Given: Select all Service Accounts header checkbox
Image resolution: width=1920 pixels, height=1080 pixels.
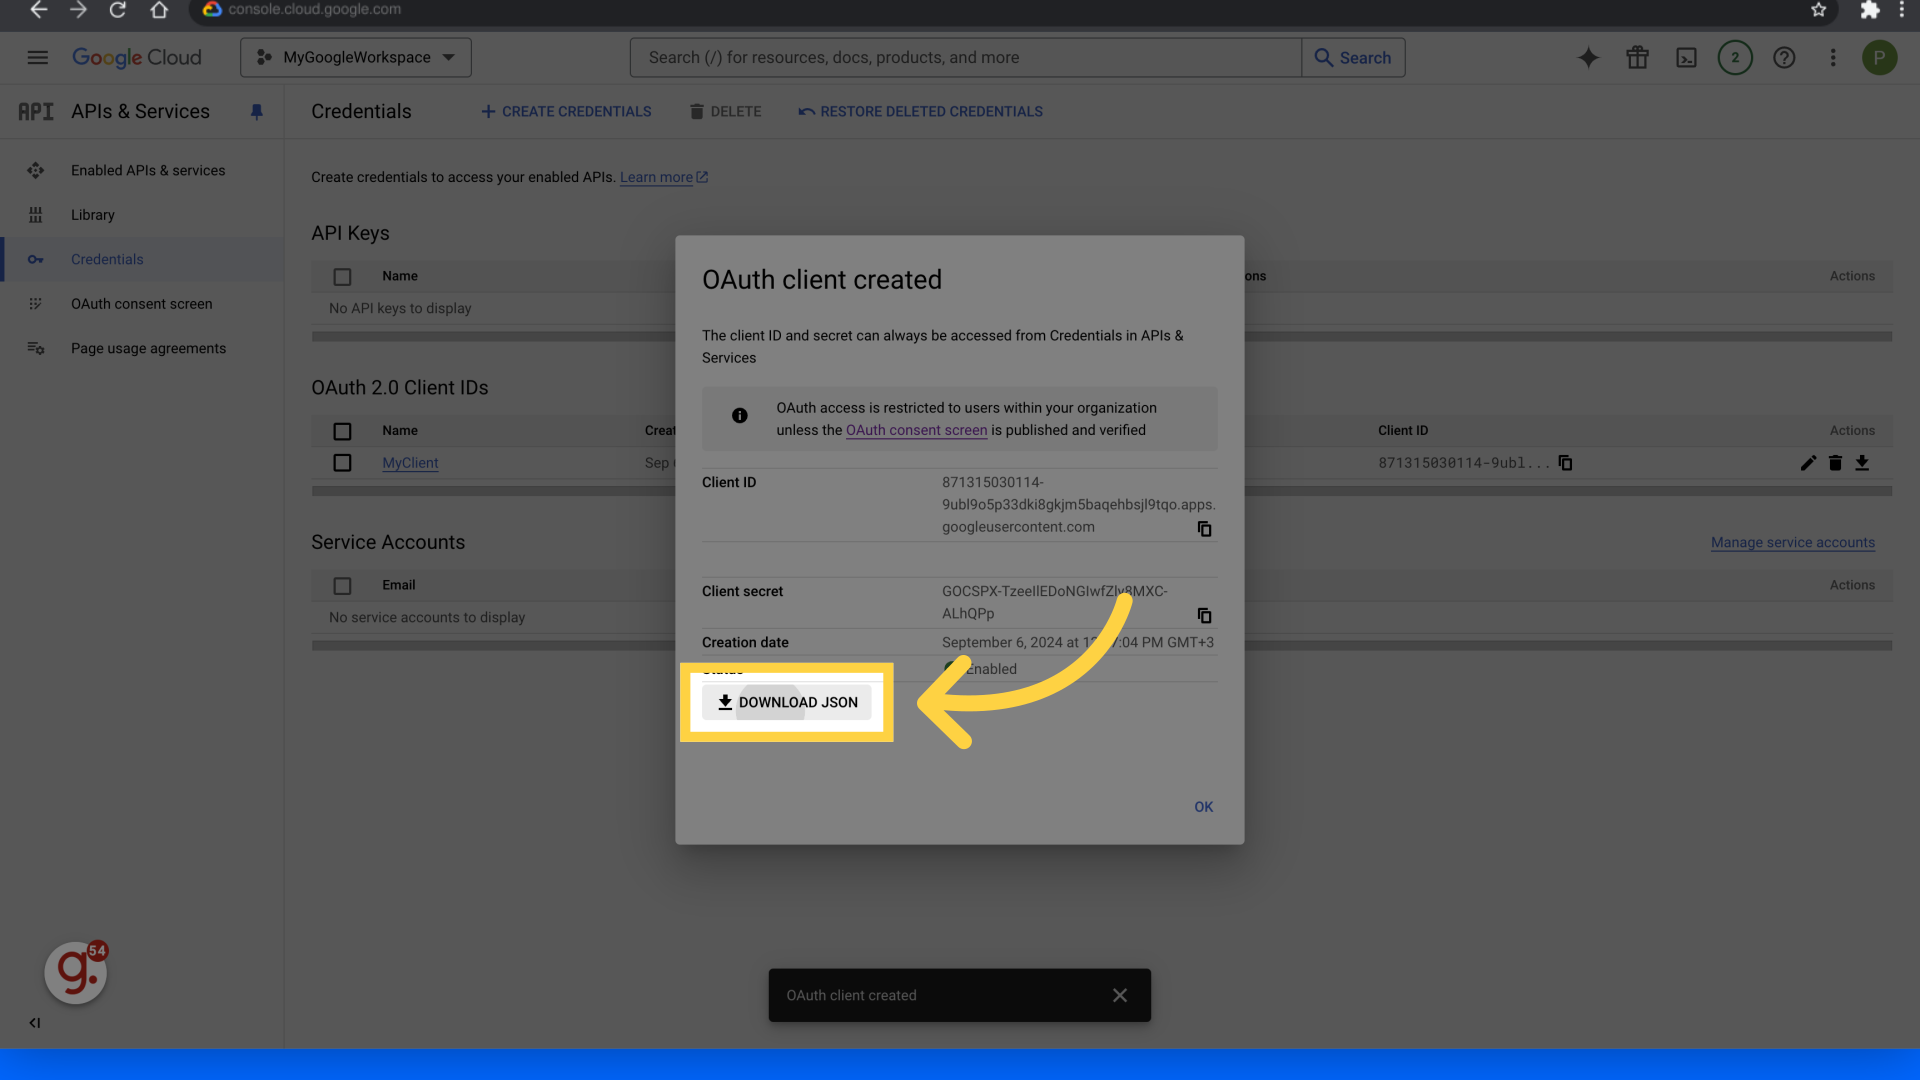Looking at the screenshot, I should [x=342, y=586].
